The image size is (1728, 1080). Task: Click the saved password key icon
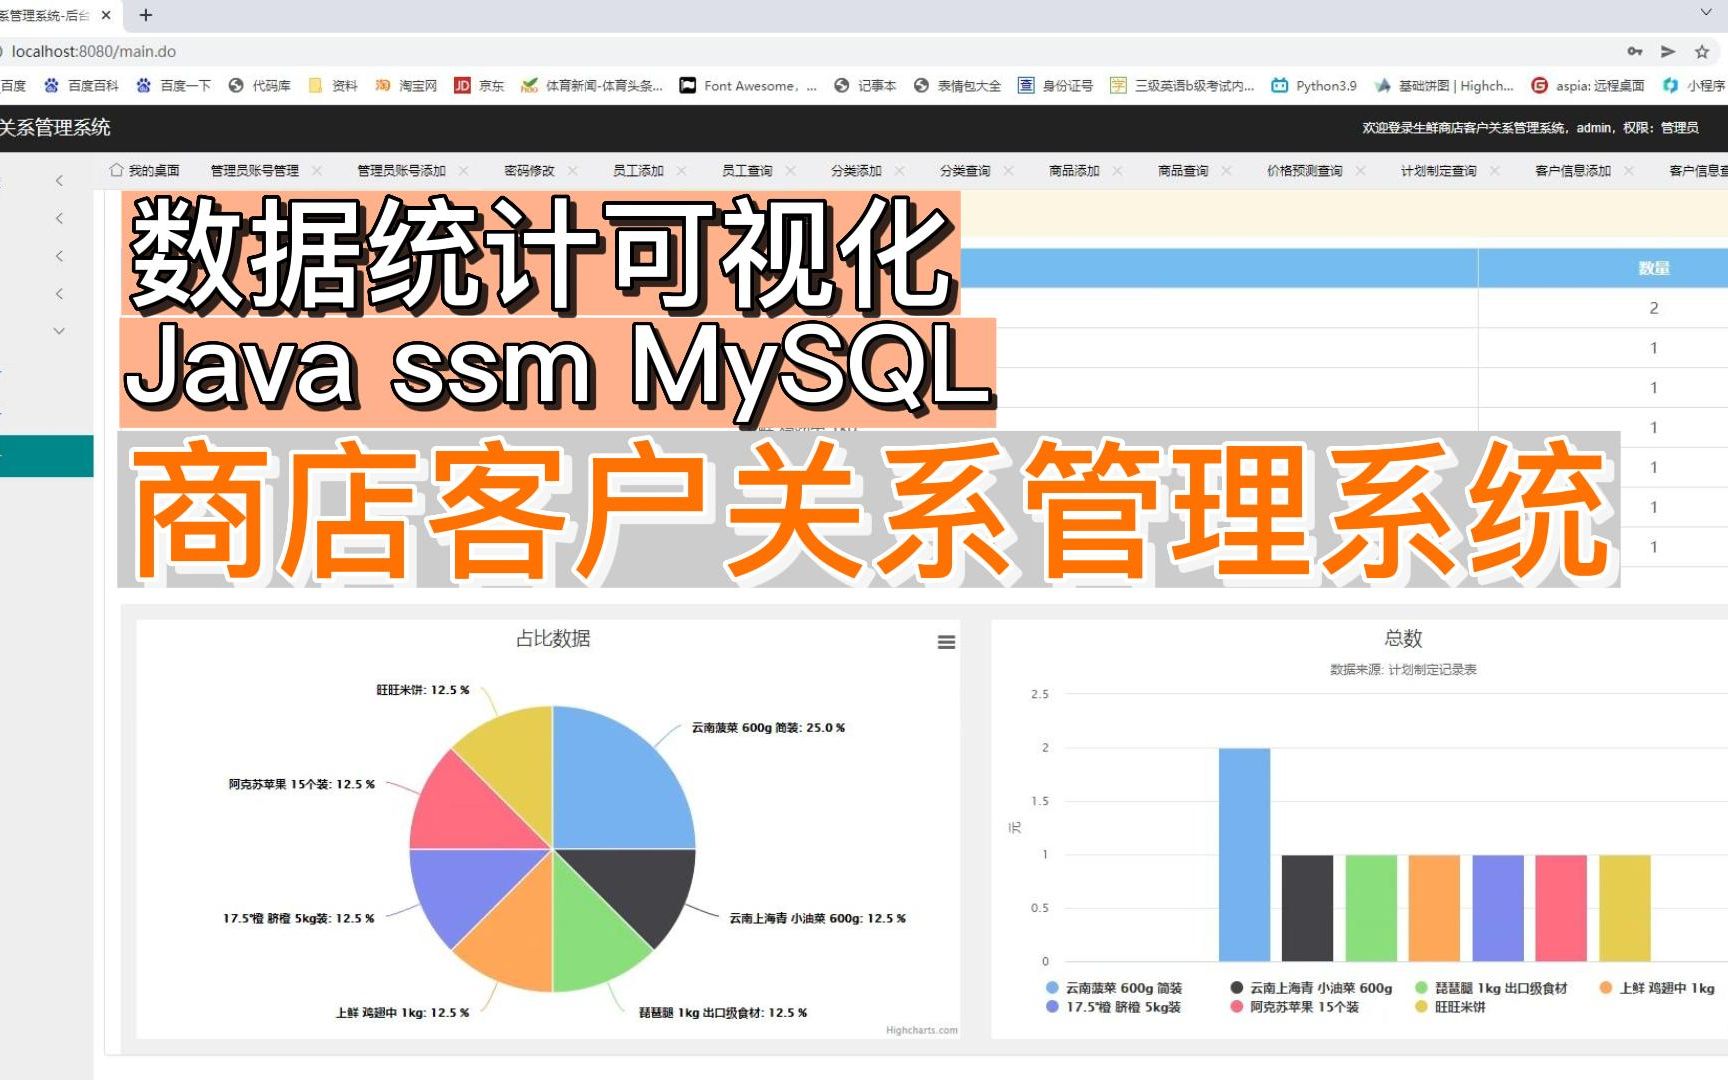tap(1635, 51)
